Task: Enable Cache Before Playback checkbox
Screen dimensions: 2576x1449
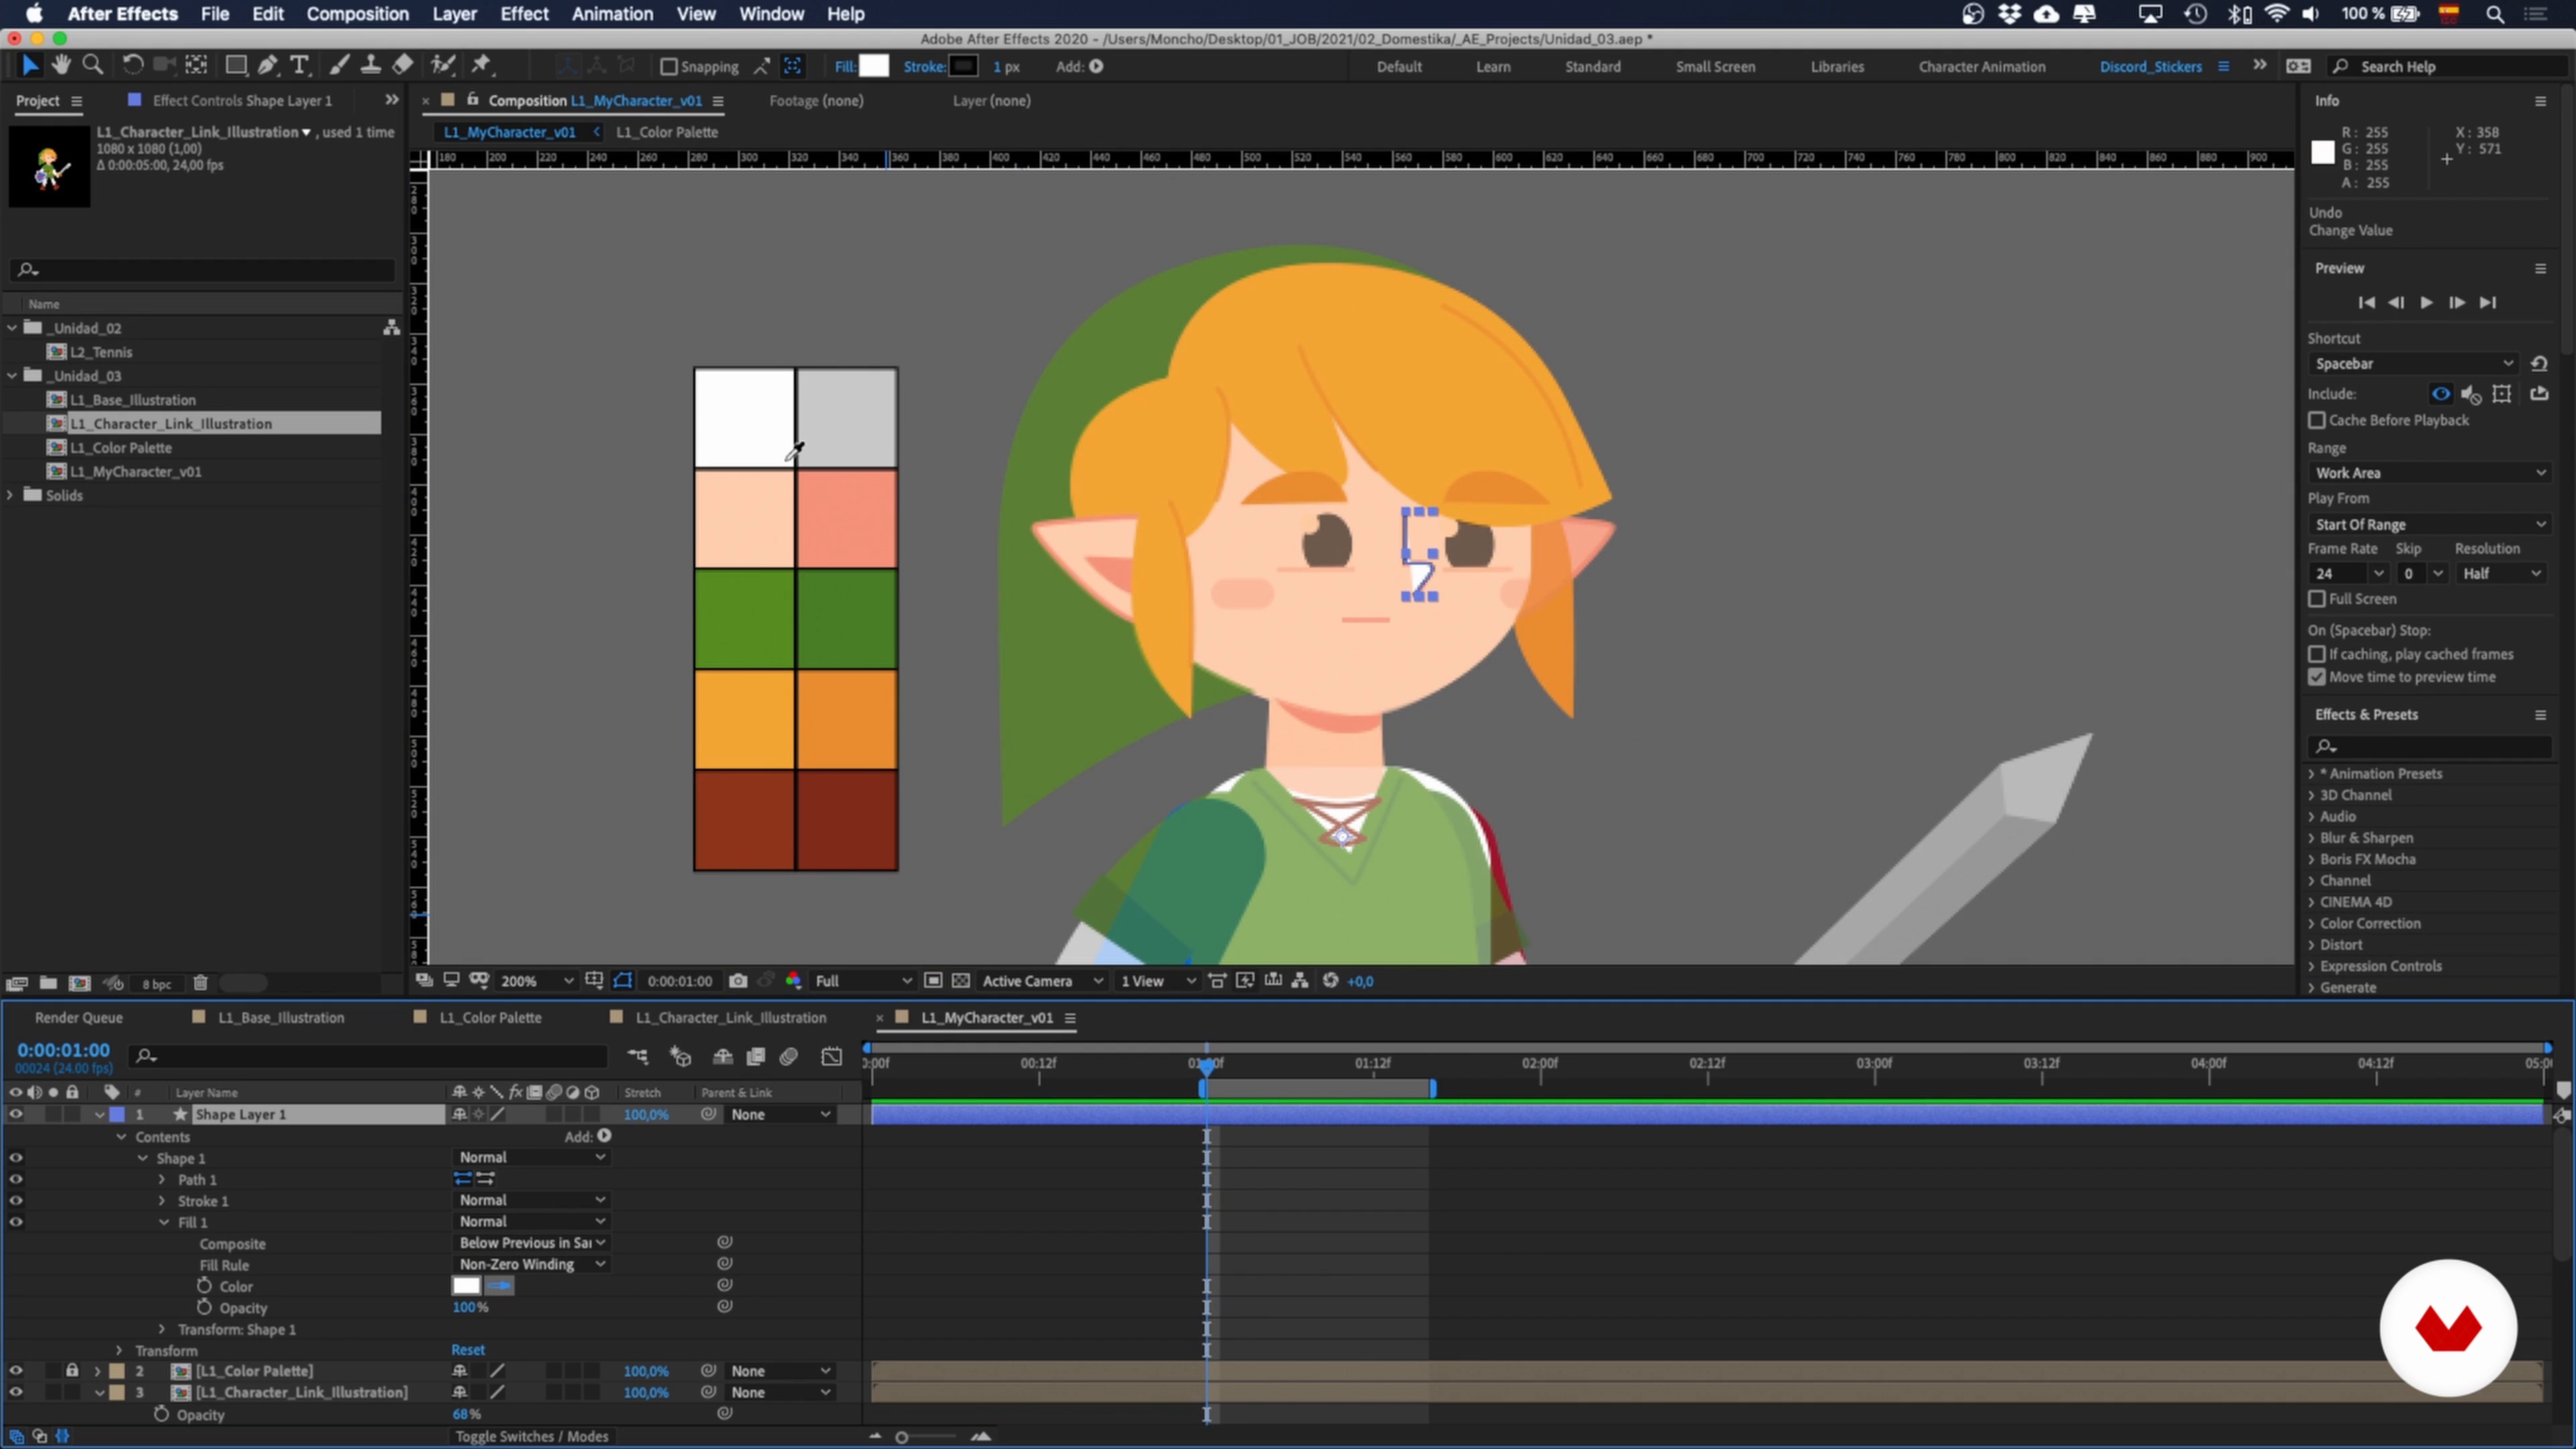Action: (x=2317, y=420)
